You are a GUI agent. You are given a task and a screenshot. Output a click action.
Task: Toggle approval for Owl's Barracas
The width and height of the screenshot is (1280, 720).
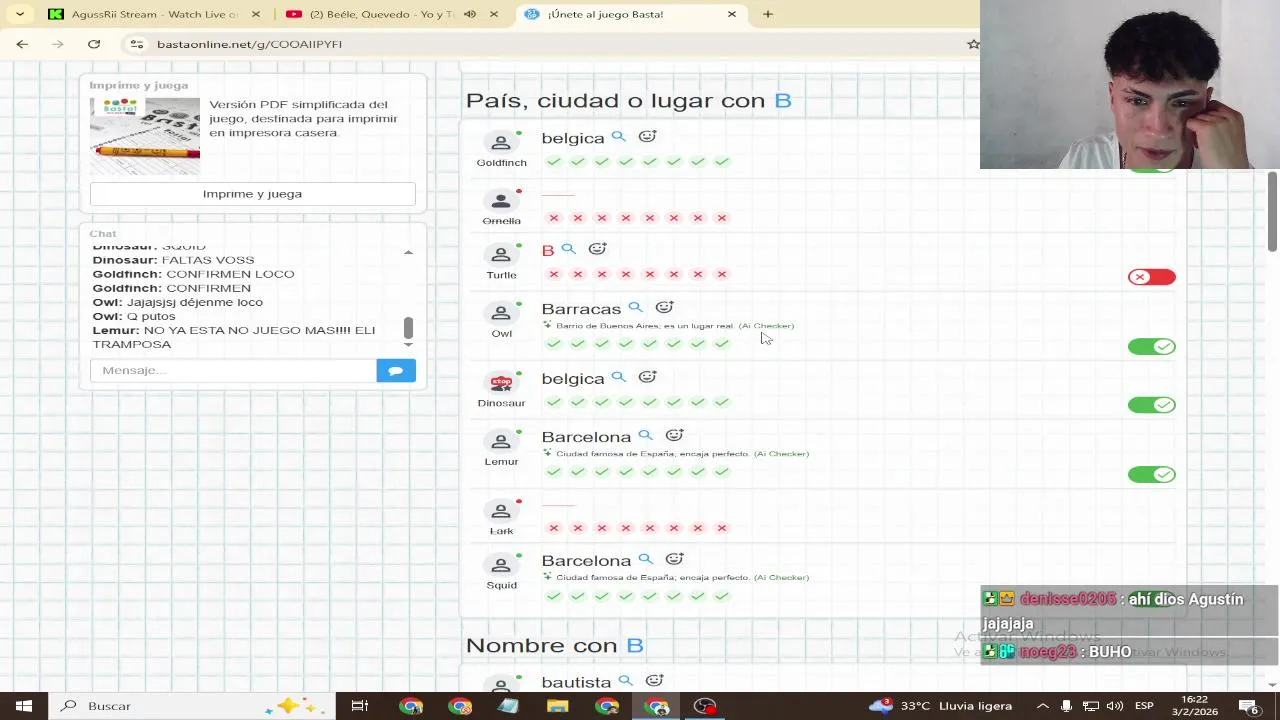(1152, 346)
